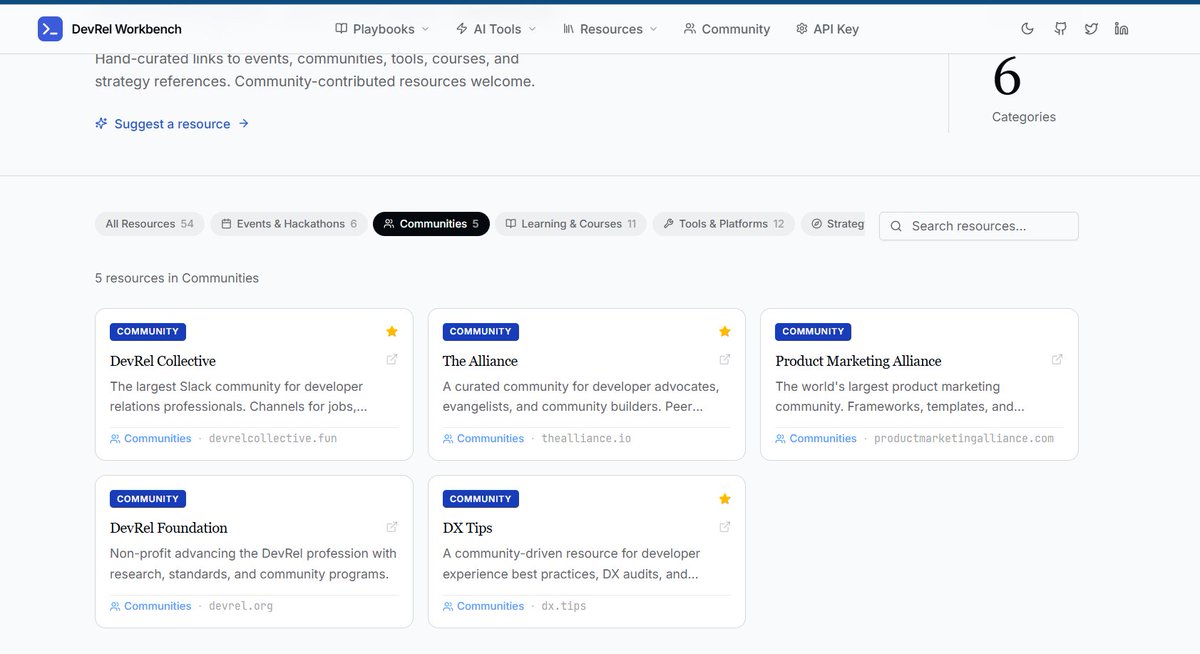Click the book icon in Learning & Courses
Screen dimensions: 1200x654
[x=511, y=224]
